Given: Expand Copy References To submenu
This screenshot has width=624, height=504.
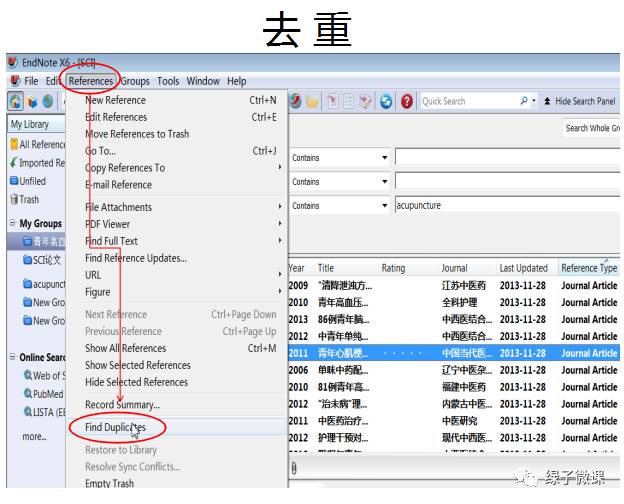Looking at the screenshot, I should pyautogui.click(x=280, y=167).
